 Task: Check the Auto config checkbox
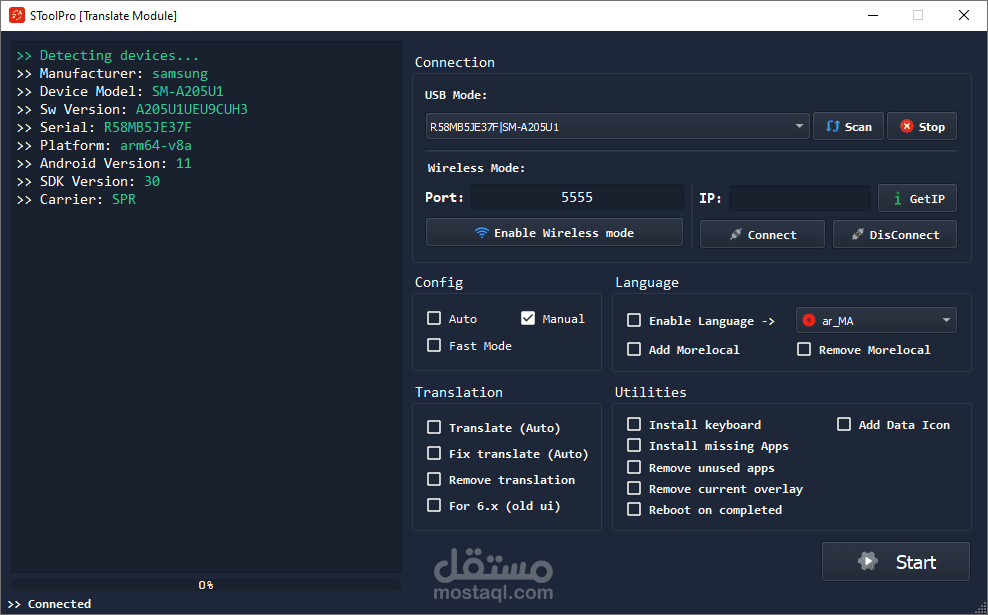pos(434,318)
